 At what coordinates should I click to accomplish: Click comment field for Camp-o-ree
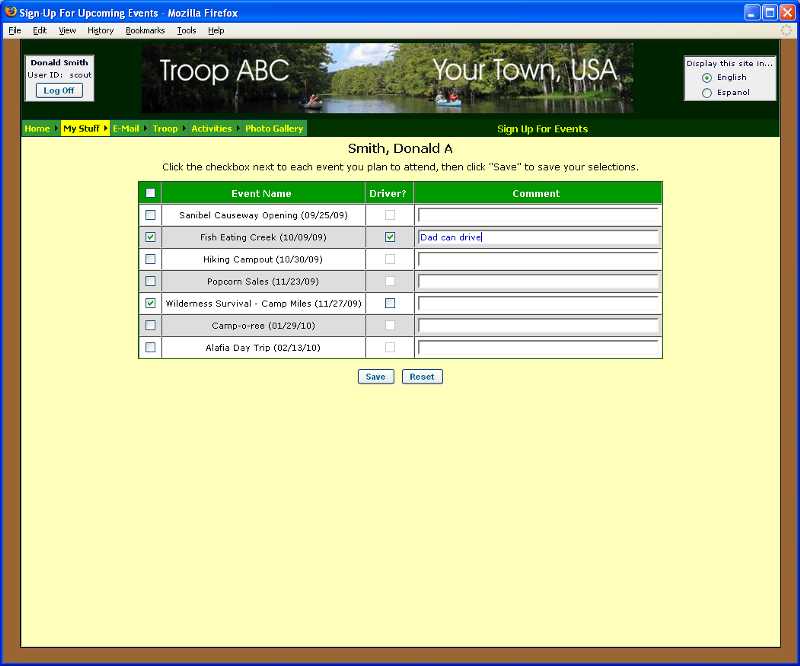538,325
